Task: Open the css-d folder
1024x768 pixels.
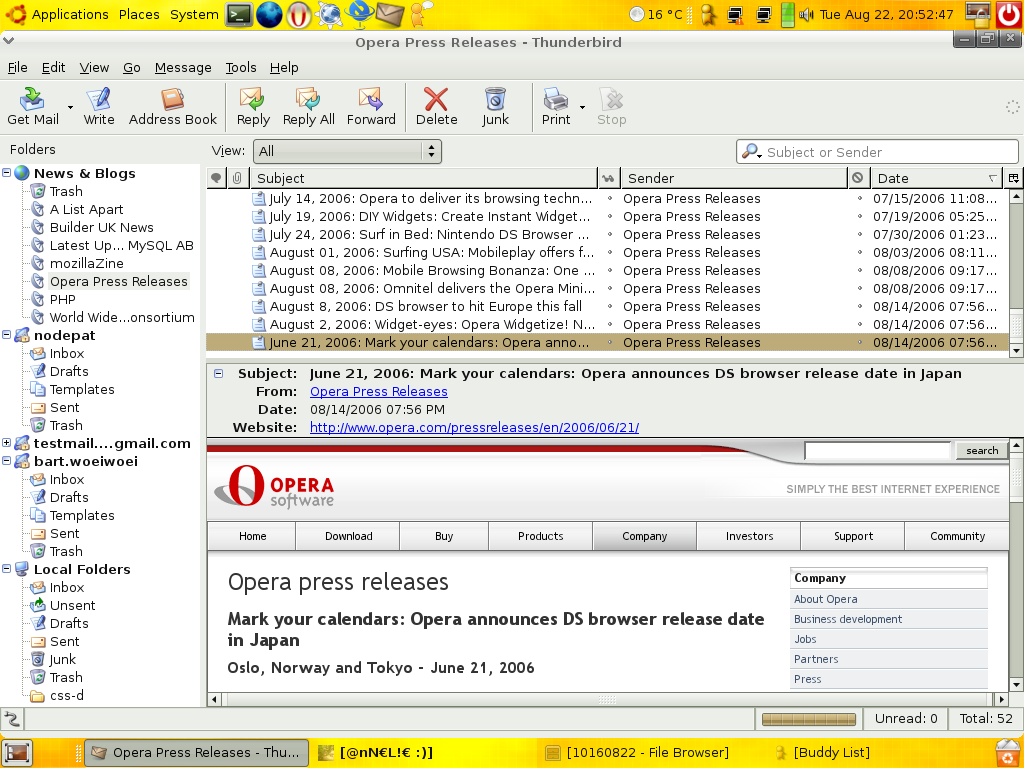Action: [67, 696]
